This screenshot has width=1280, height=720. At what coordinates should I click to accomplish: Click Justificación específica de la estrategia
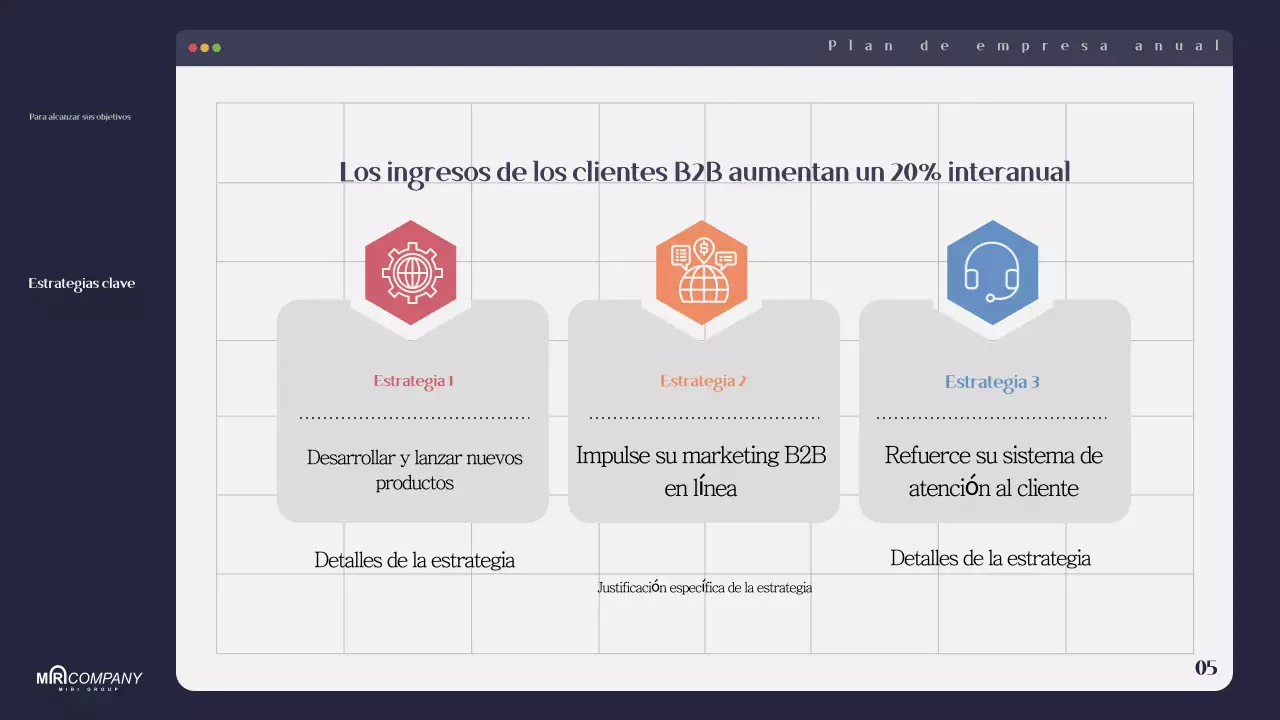705,588
